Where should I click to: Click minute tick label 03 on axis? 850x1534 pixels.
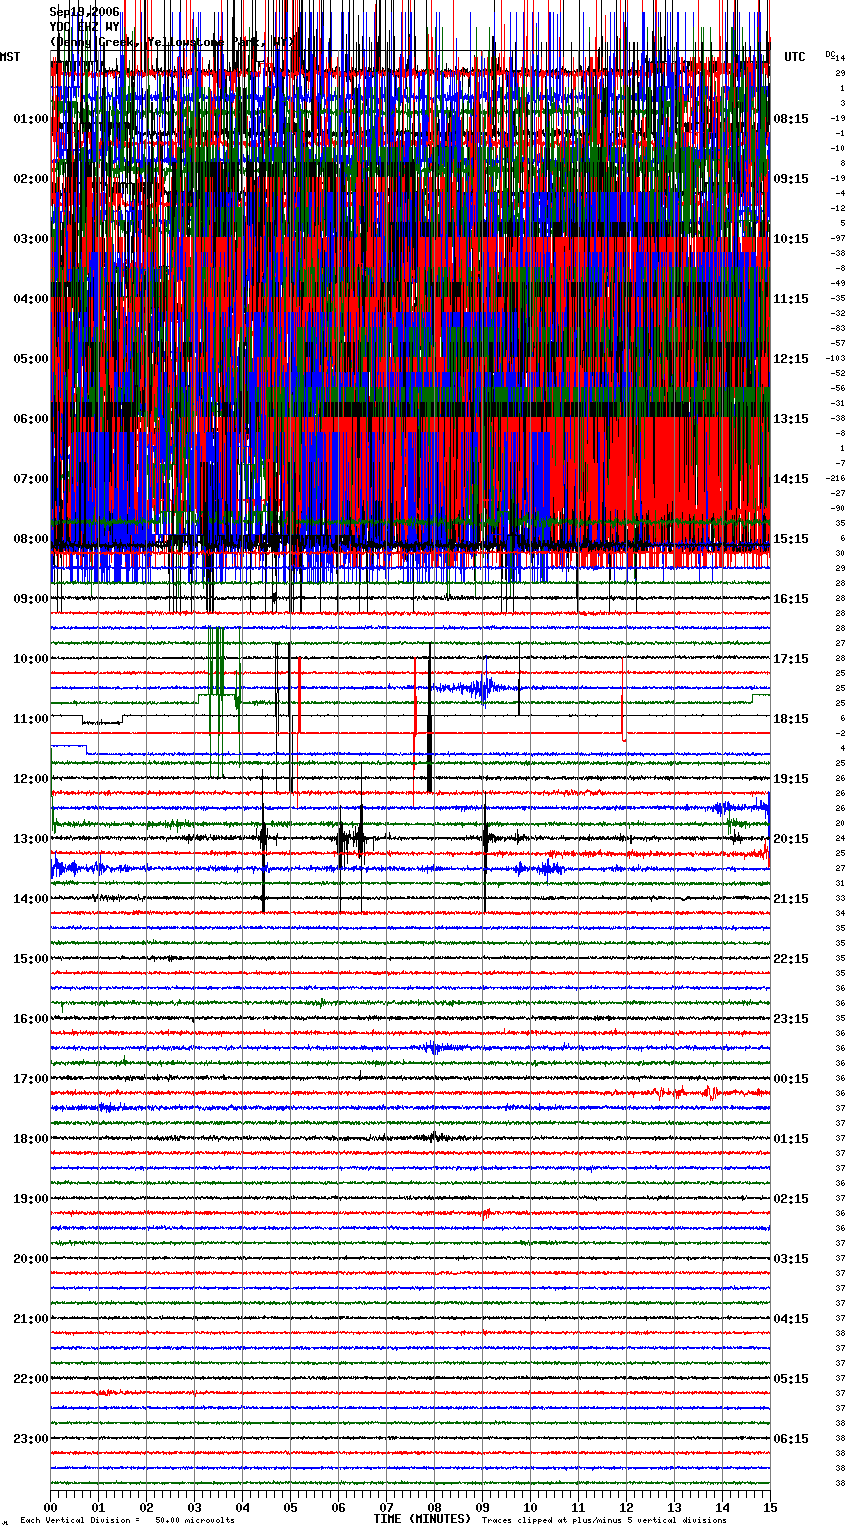[194, 1507]
